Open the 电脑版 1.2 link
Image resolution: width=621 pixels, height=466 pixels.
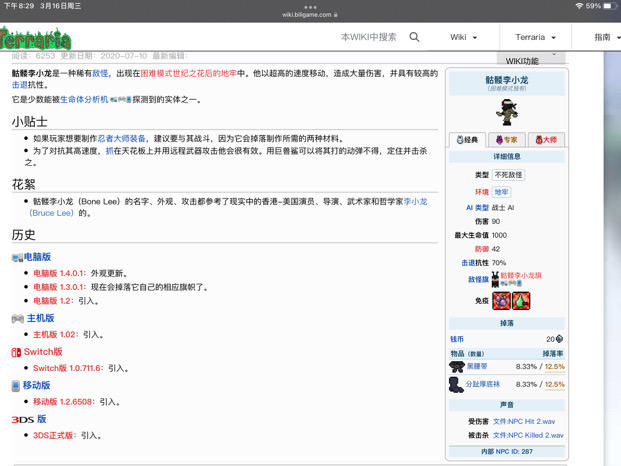click(53, 301)
